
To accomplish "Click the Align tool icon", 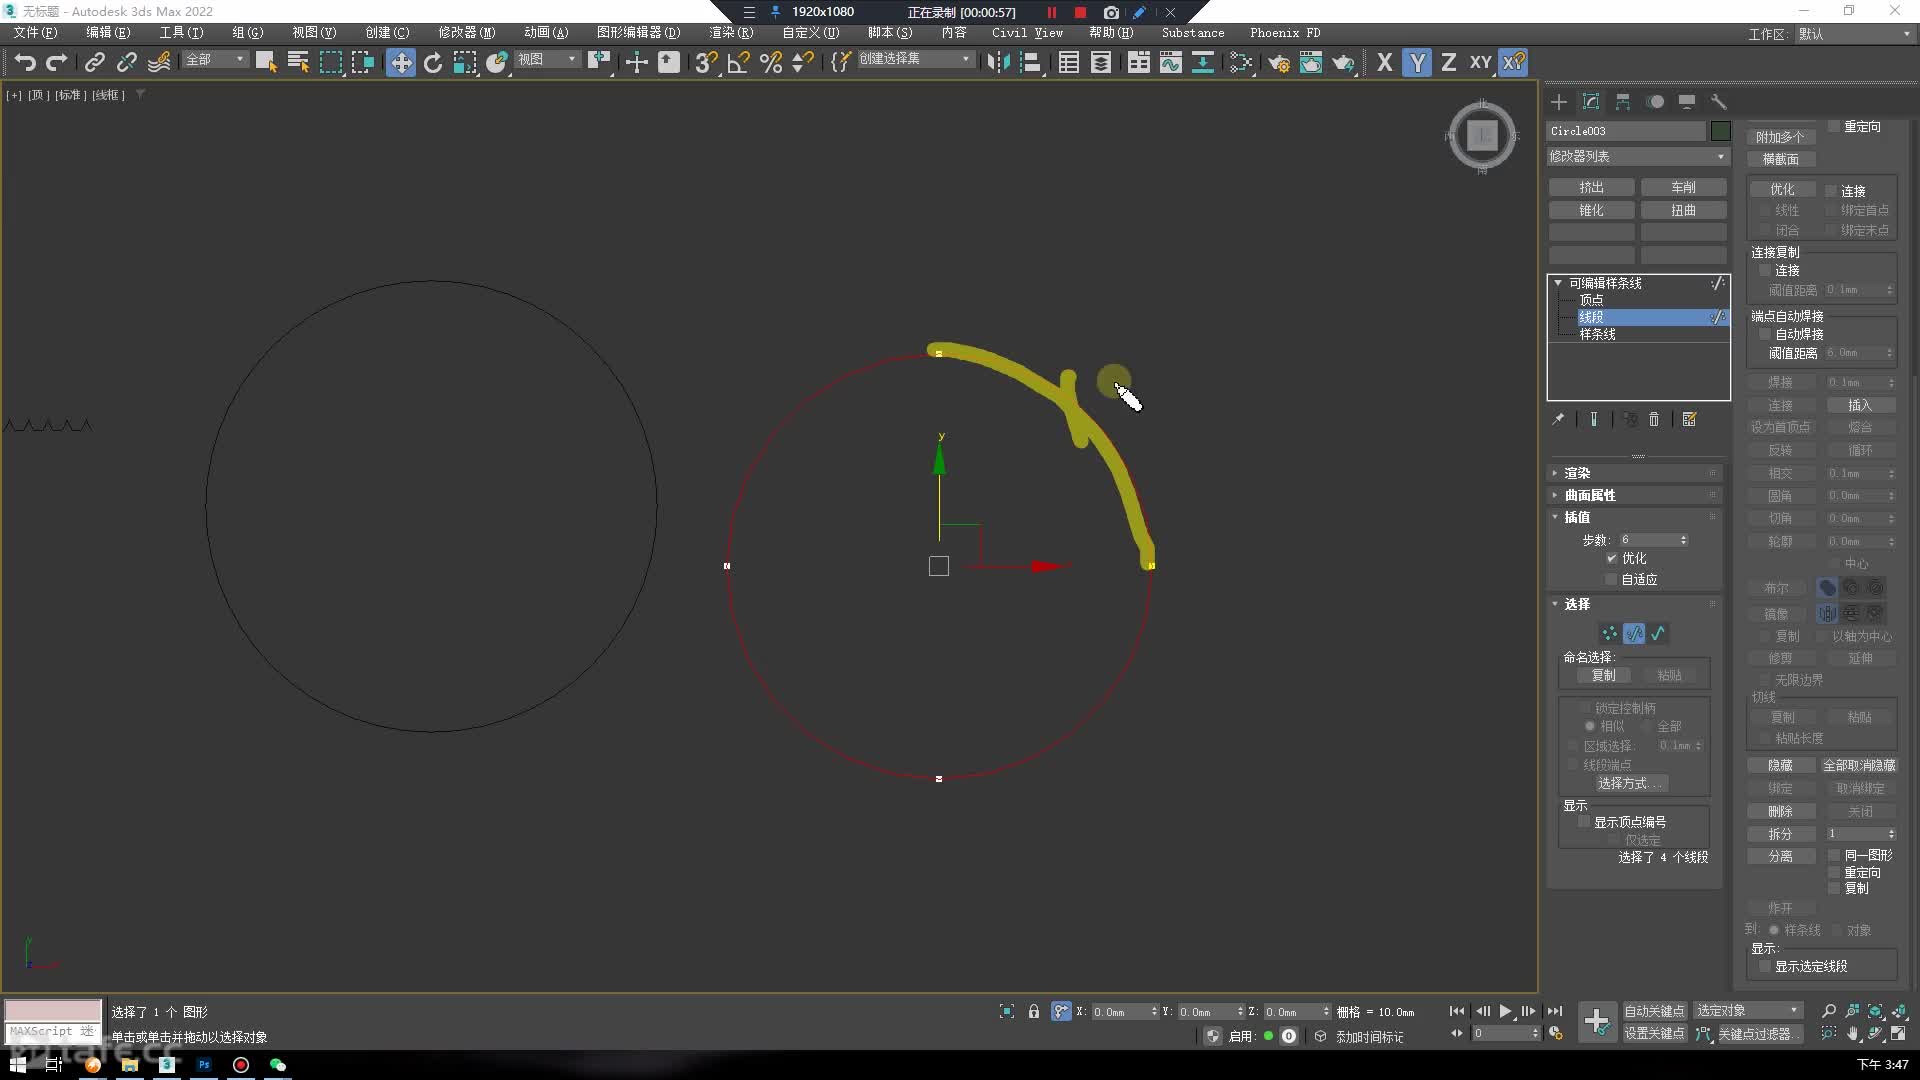I will 1030,62.
